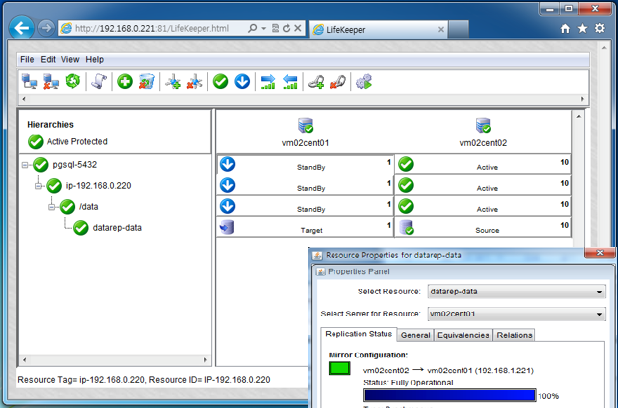
Task: Click the URL address field
Action: tap(152, 28)
